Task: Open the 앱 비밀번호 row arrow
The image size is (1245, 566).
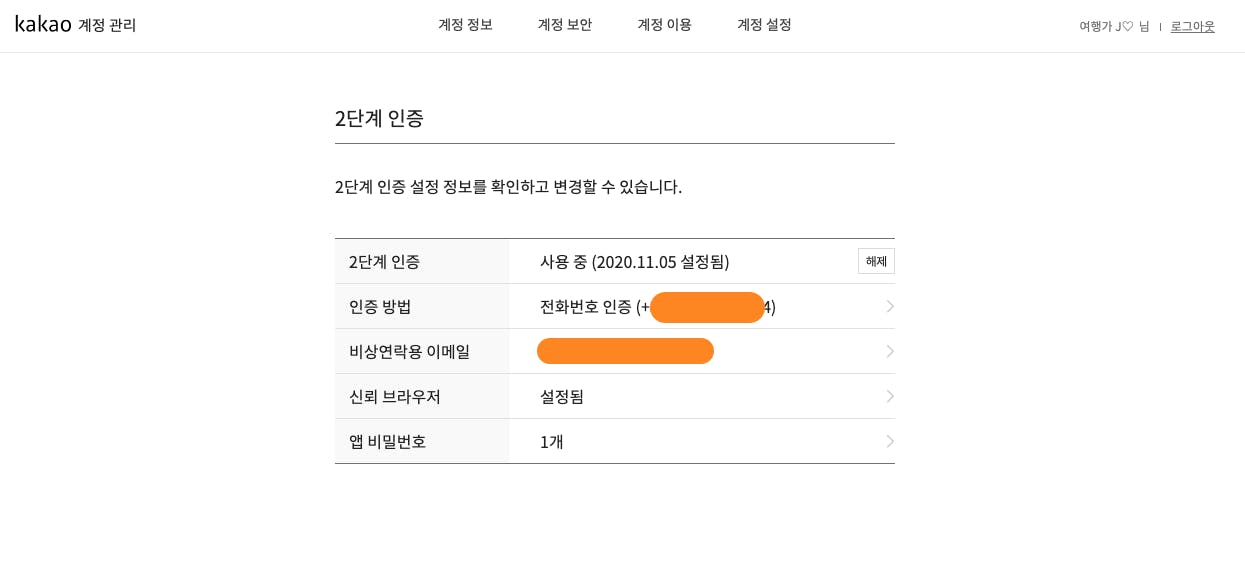Action: [x=890, y=441]
